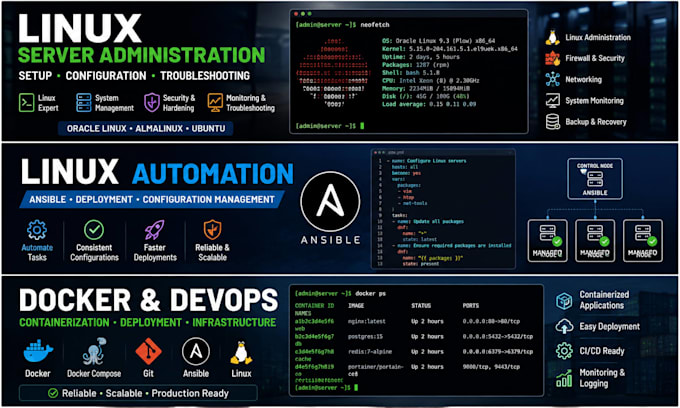Viewport: 680px width, 408px height.
Task: Click the "docker ps" command text
Action: (x=370, y=294)
